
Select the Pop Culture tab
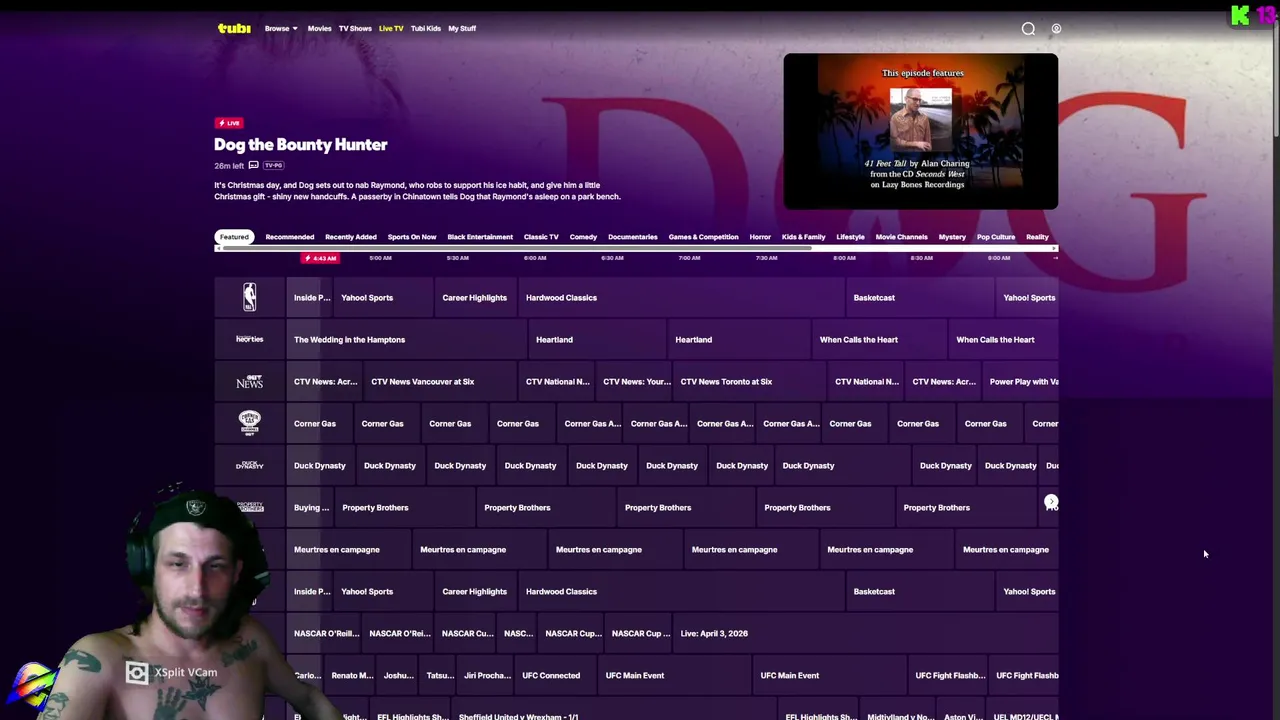click(996, 237)
